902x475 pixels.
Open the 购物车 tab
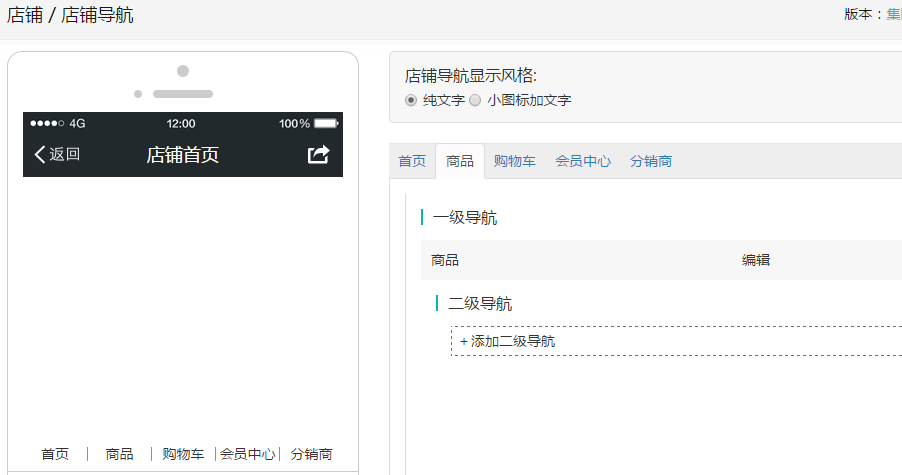[514, 161]
